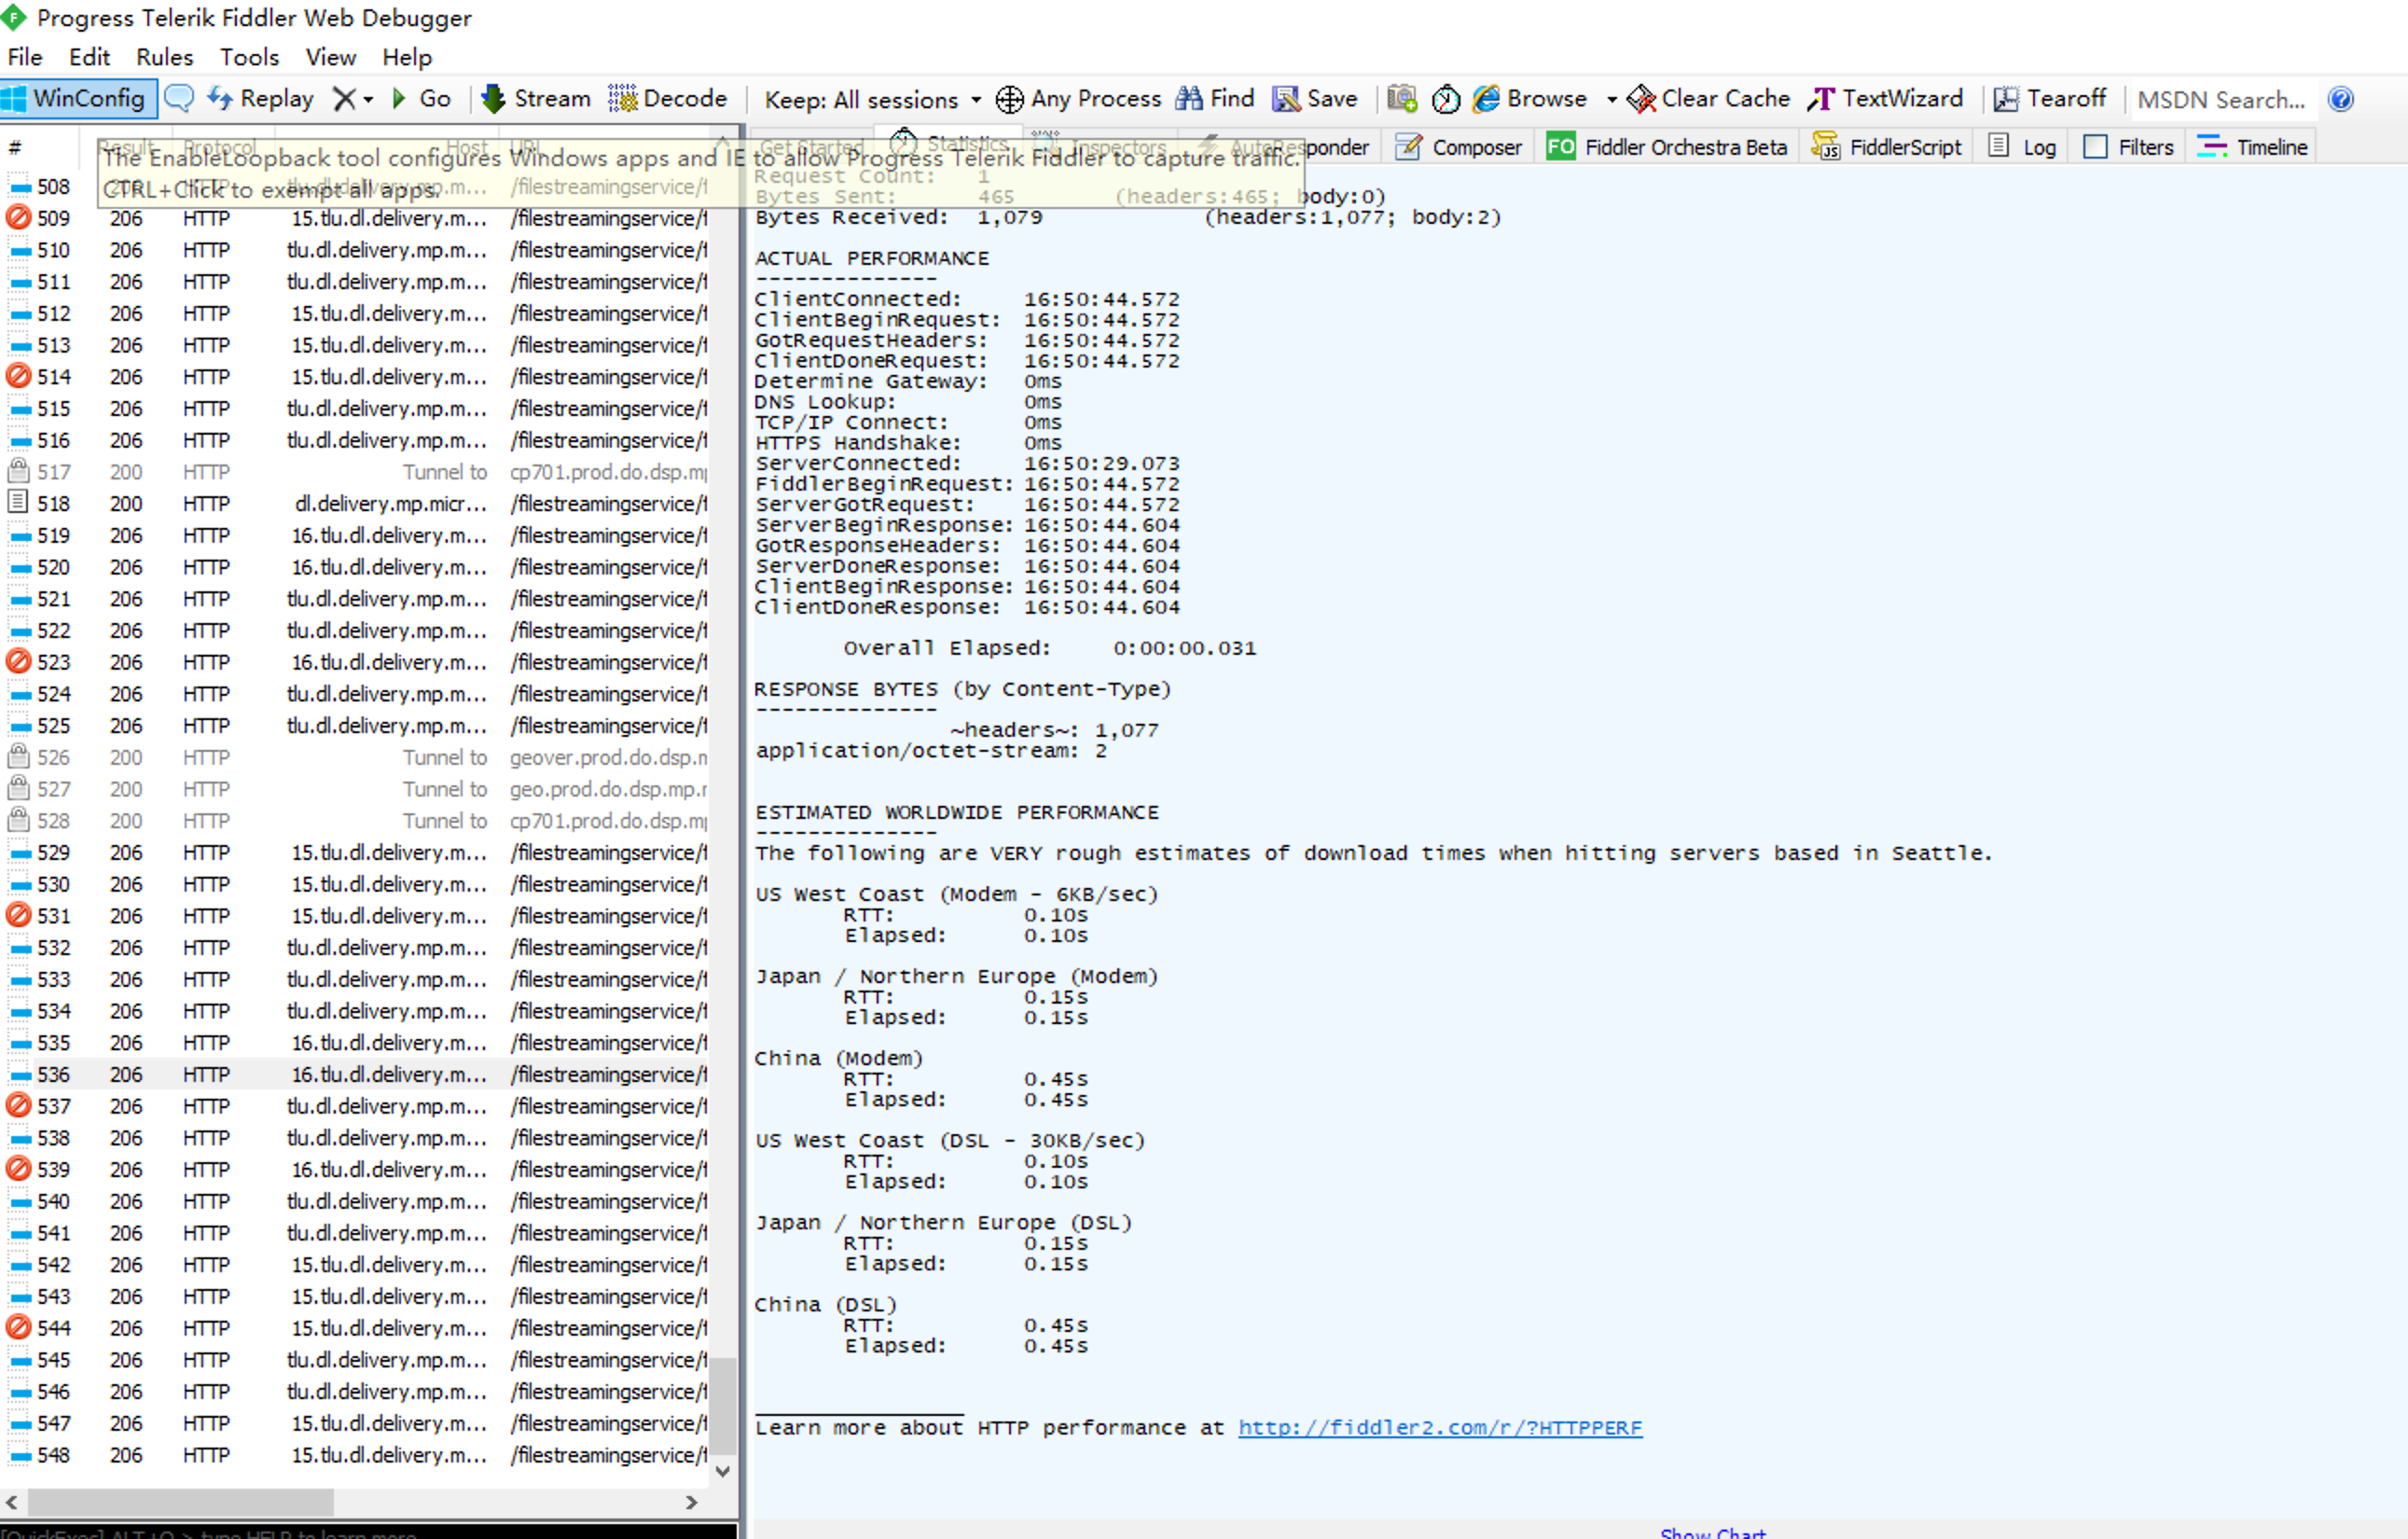The image size is (2408, 1539).
Task: Select session number 548
Action: [x=54, y=1455]
